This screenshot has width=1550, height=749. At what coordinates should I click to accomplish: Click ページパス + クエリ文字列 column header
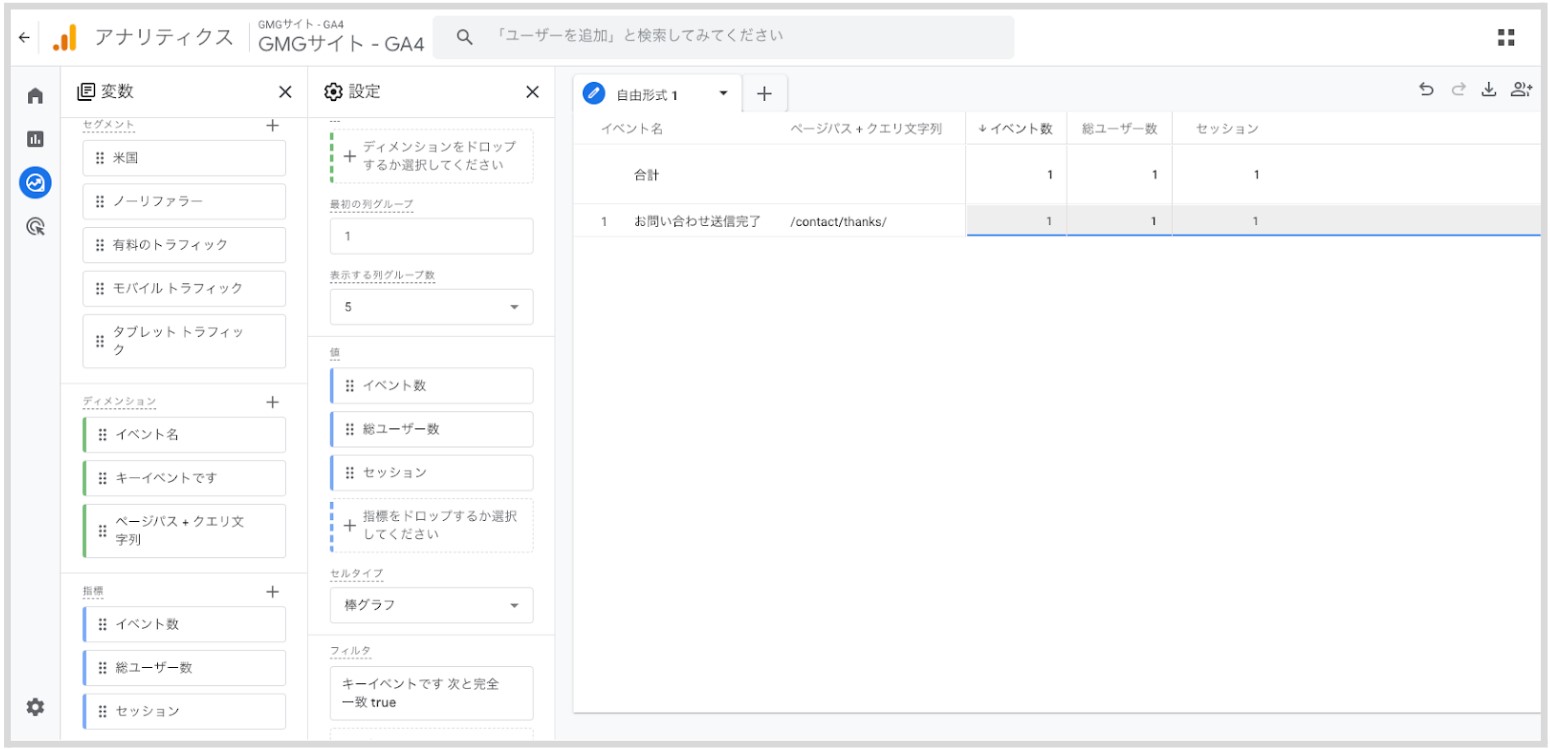[866, 128]
